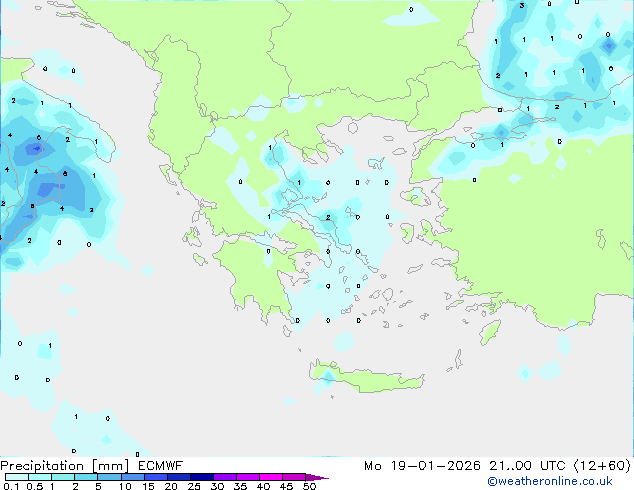This screenshot has width=634, height=490.
Task: Click the '10' legend scale label
Action: click(x=125, y=486)
